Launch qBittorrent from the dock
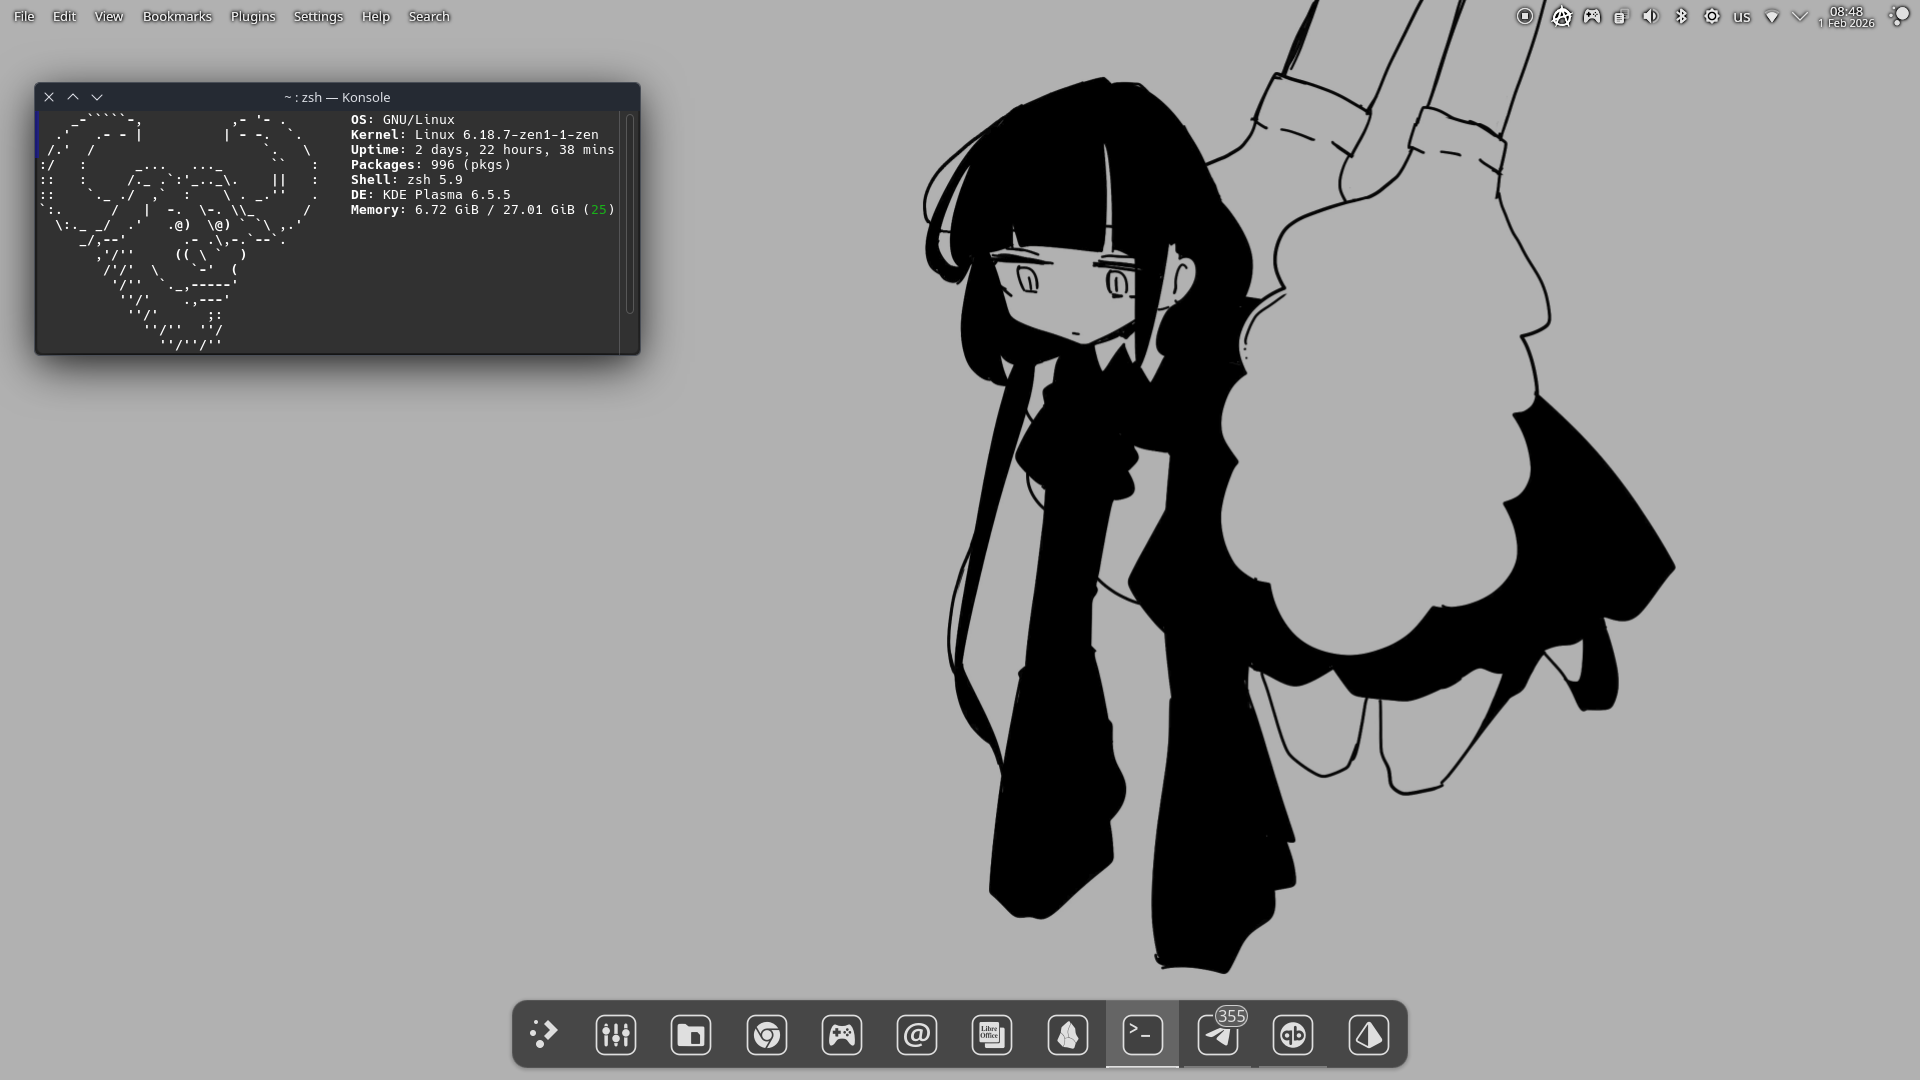 tap(1293, 1034)
